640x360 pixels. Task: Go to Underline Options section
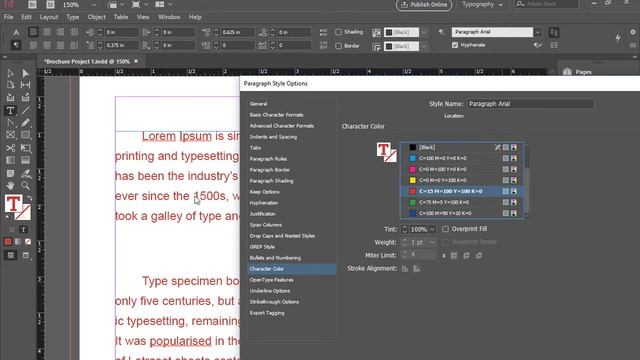pos(270,291)
